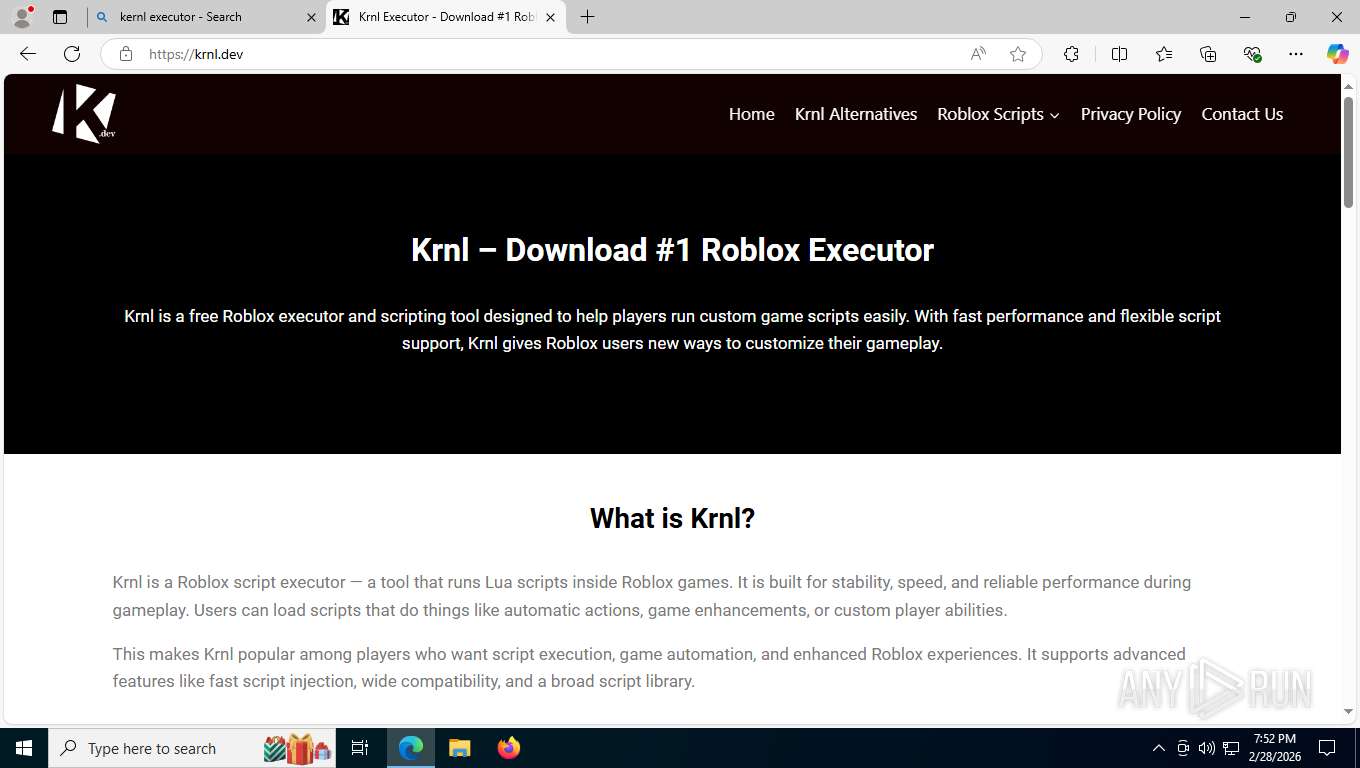Click heading 'What is Krnl?'

672,518
